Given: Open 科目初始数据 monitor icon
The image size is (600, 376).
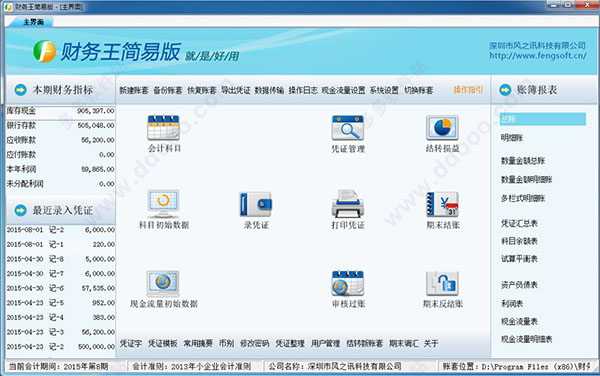Looking at the screenshot, I should click(163, 203).
